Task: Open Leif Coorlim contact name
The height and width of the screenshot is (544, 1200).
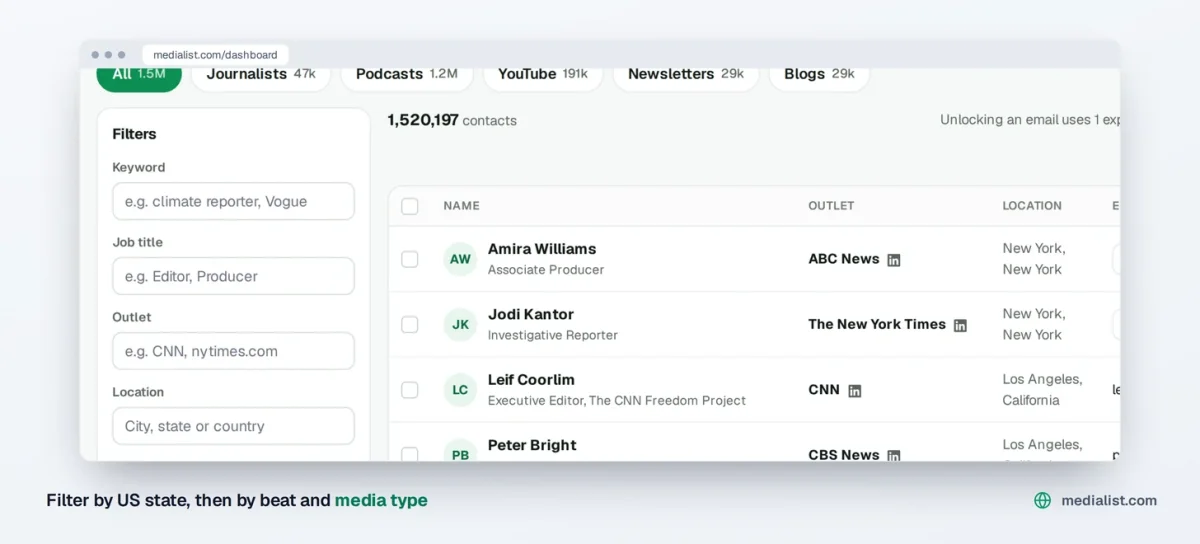Action: pos(531,380)
